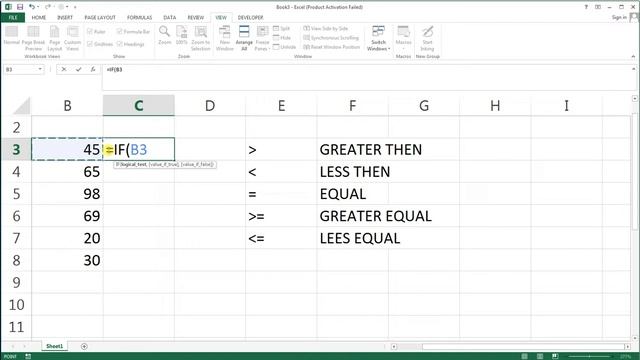The image size is (640, 360).
Task: Open the Switch Windows dropdown
Action: [378, 38]
